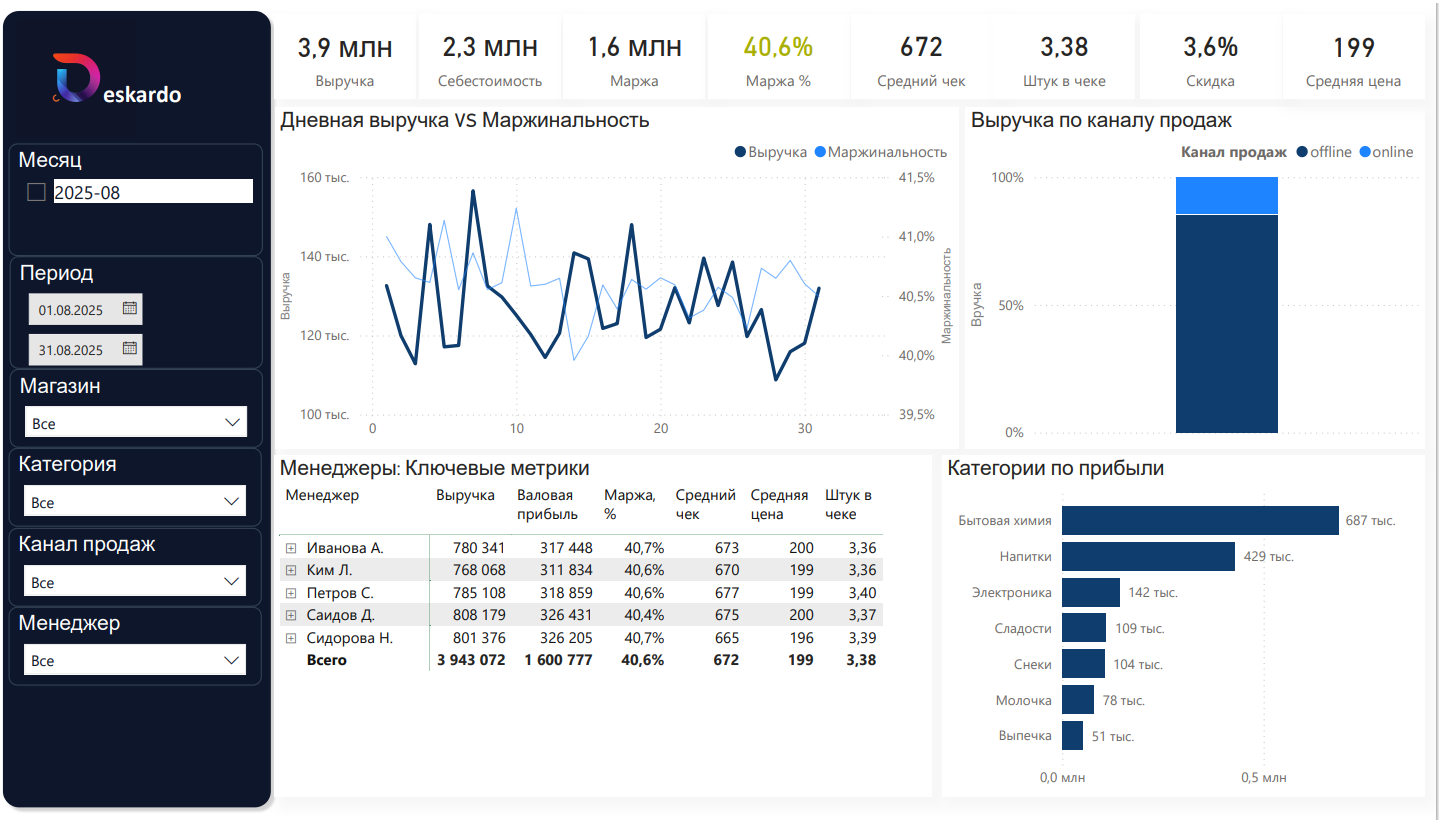Open the Магазин dropdown
Viewport: 1440px width, 820px height.
(x=135, y=423)
